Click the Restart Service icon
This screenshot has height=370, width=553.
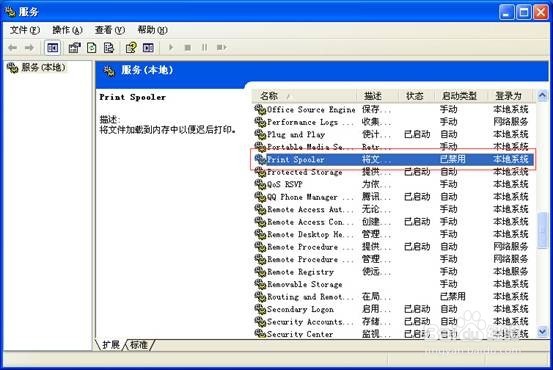(x=221, y=47)
